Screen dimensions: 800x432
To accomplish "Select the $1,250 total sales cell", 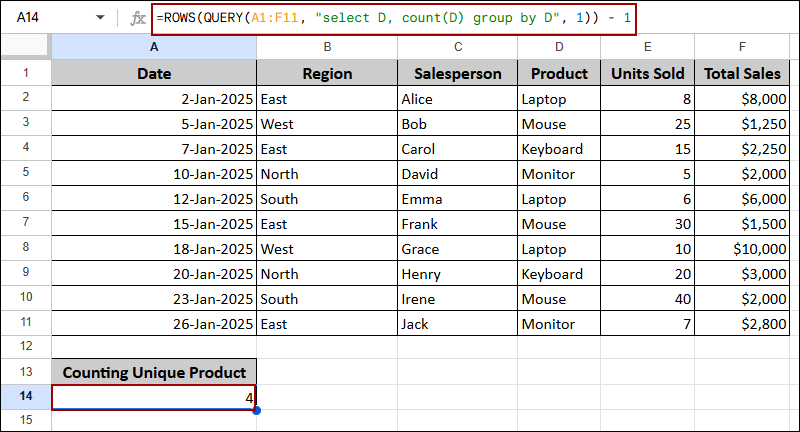I will pyautogui.click(x=742, y=123).
